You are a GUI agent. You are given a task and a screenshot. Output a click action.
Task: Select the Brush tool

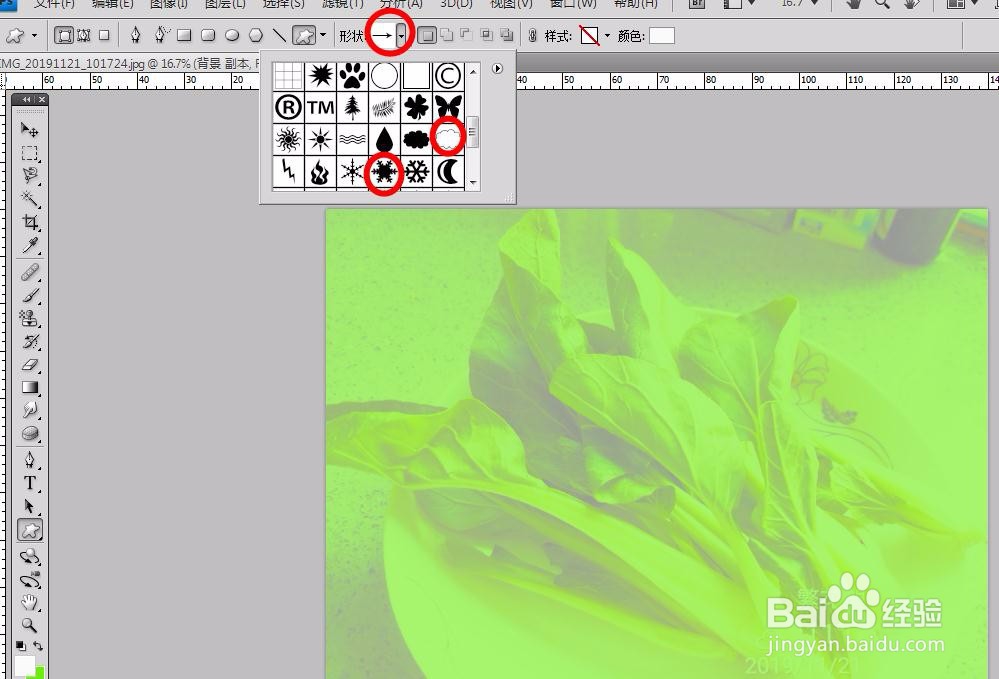click(29, 296)
